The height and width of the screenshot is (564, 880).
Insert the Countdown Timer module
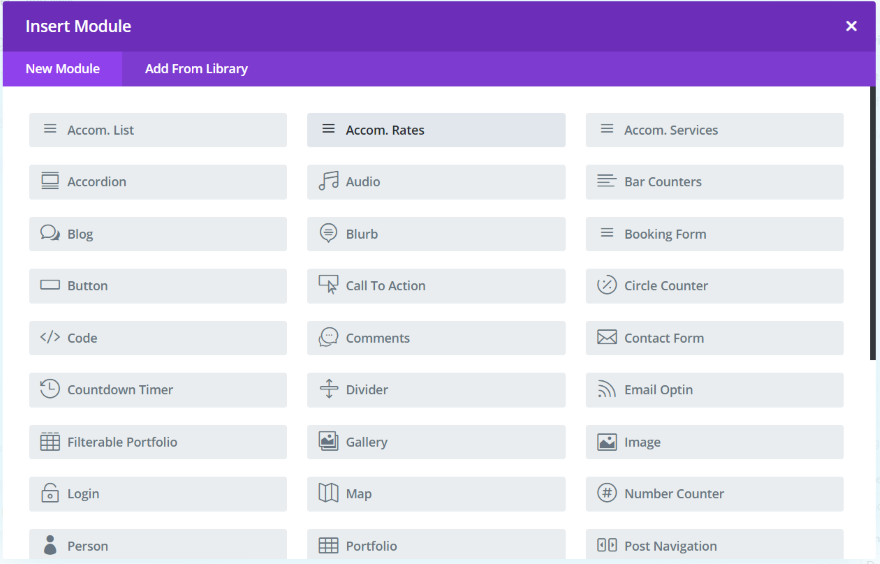tap(158, 390)
